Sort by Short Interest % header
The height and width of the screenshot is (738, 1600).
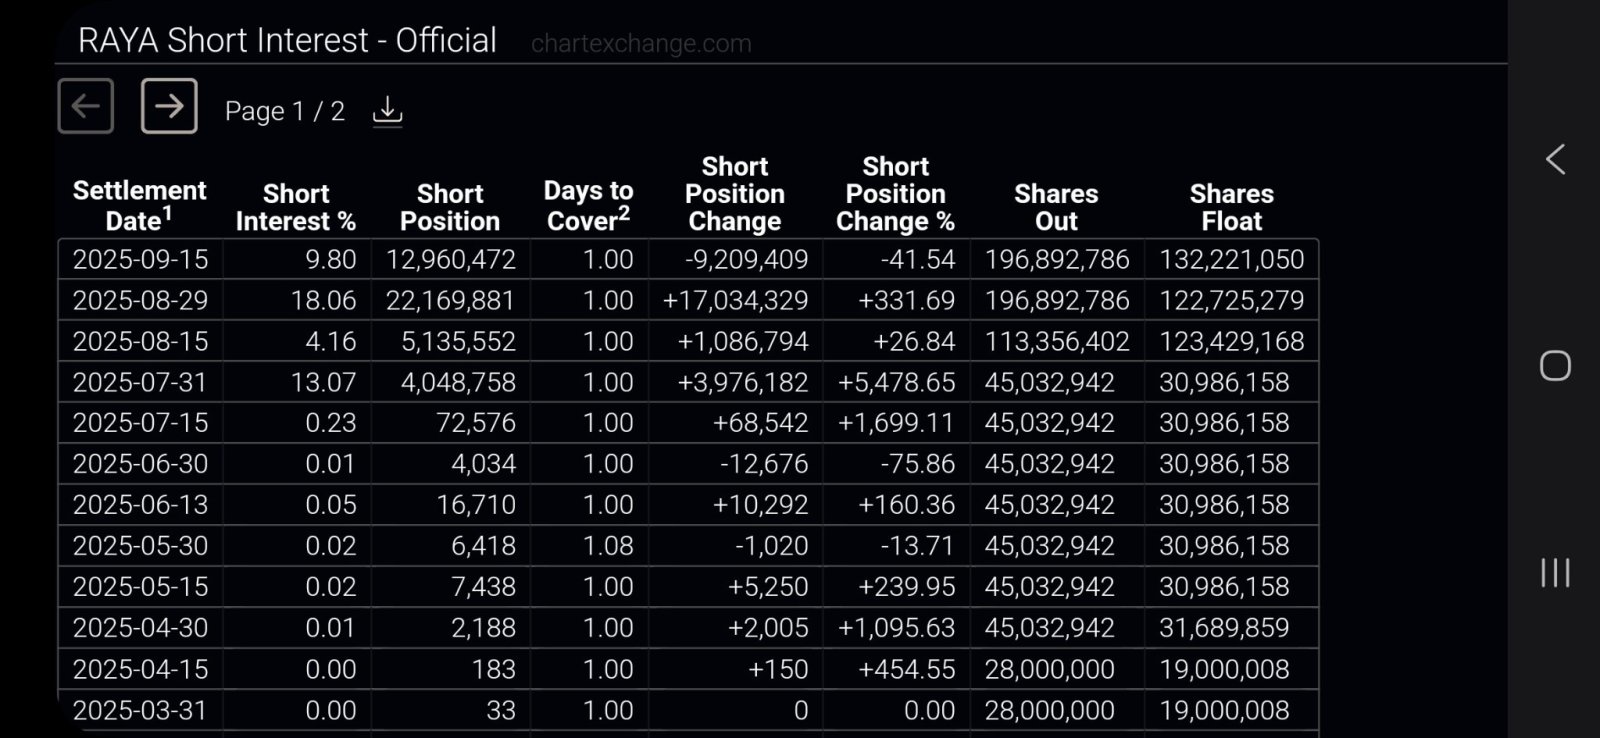coord(296,207)
